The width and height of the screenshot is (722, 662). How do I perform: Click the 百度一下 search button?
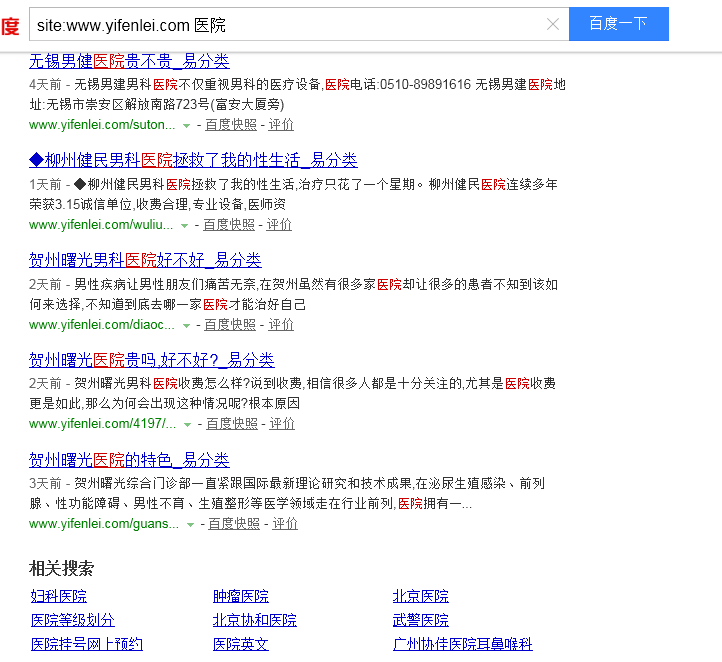pyautogui.click(x=618, y=24)
